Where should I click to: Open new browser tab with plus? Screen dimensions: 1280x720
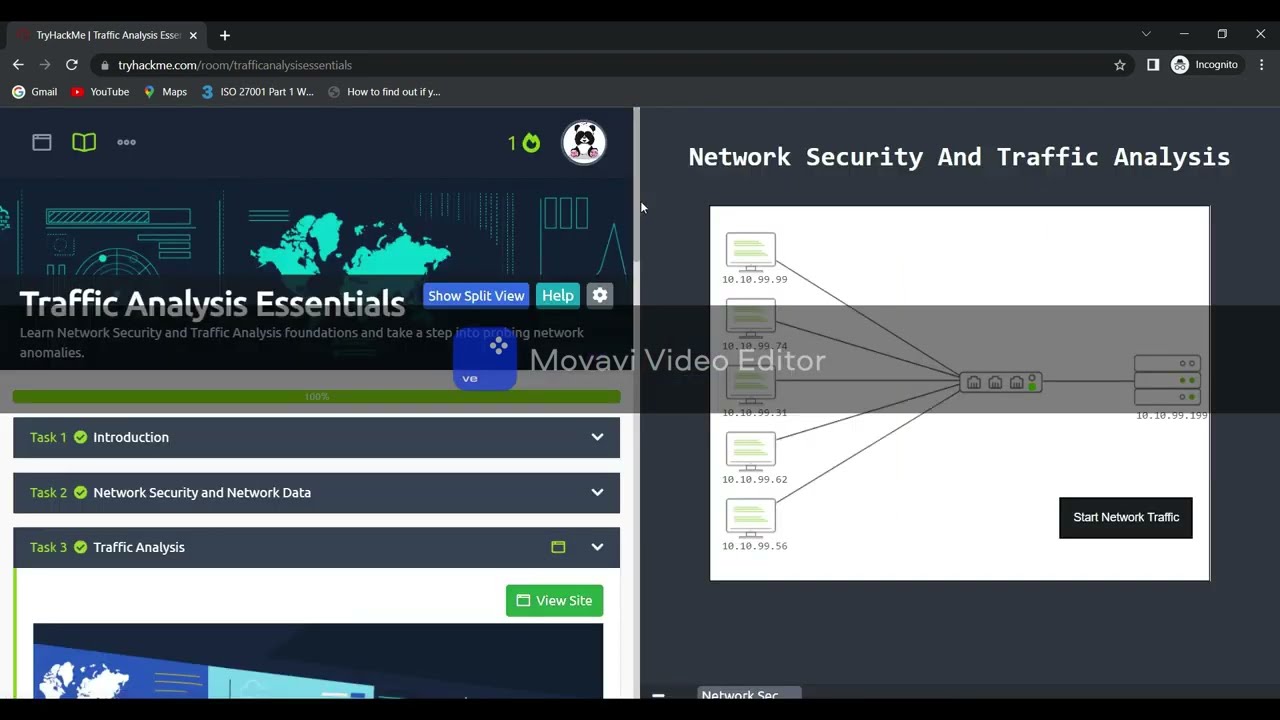225,35
